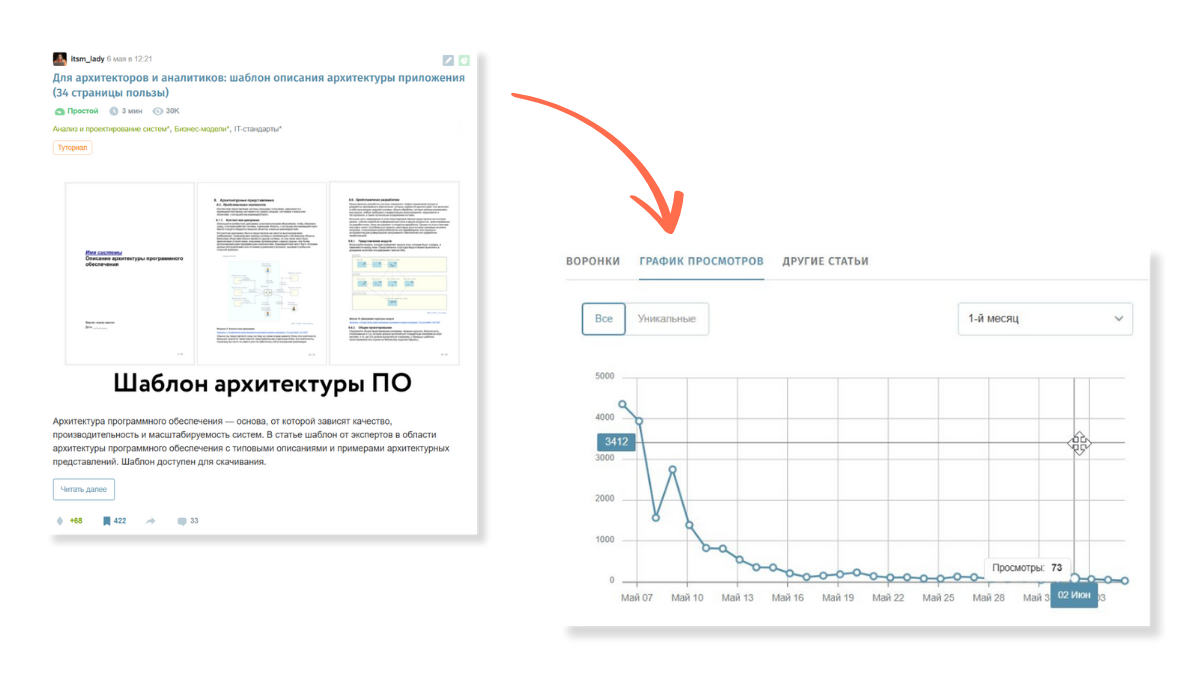Switch to Уникальные views toggle
Screen dimensions: 1200x678
click(667, 319)
